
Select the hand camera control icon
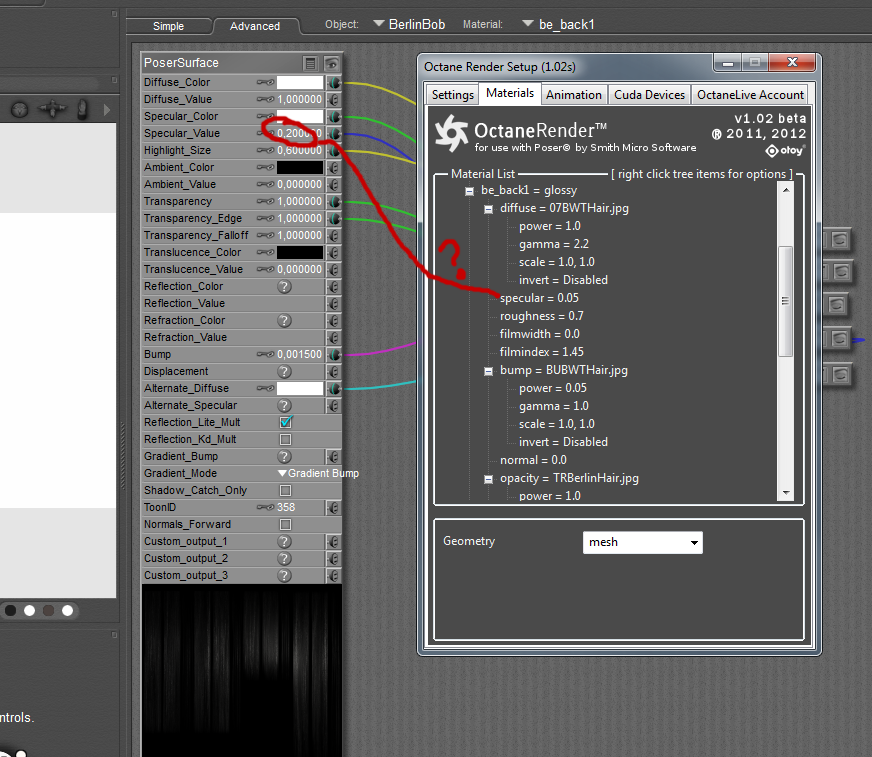click(x=82, y=109)
